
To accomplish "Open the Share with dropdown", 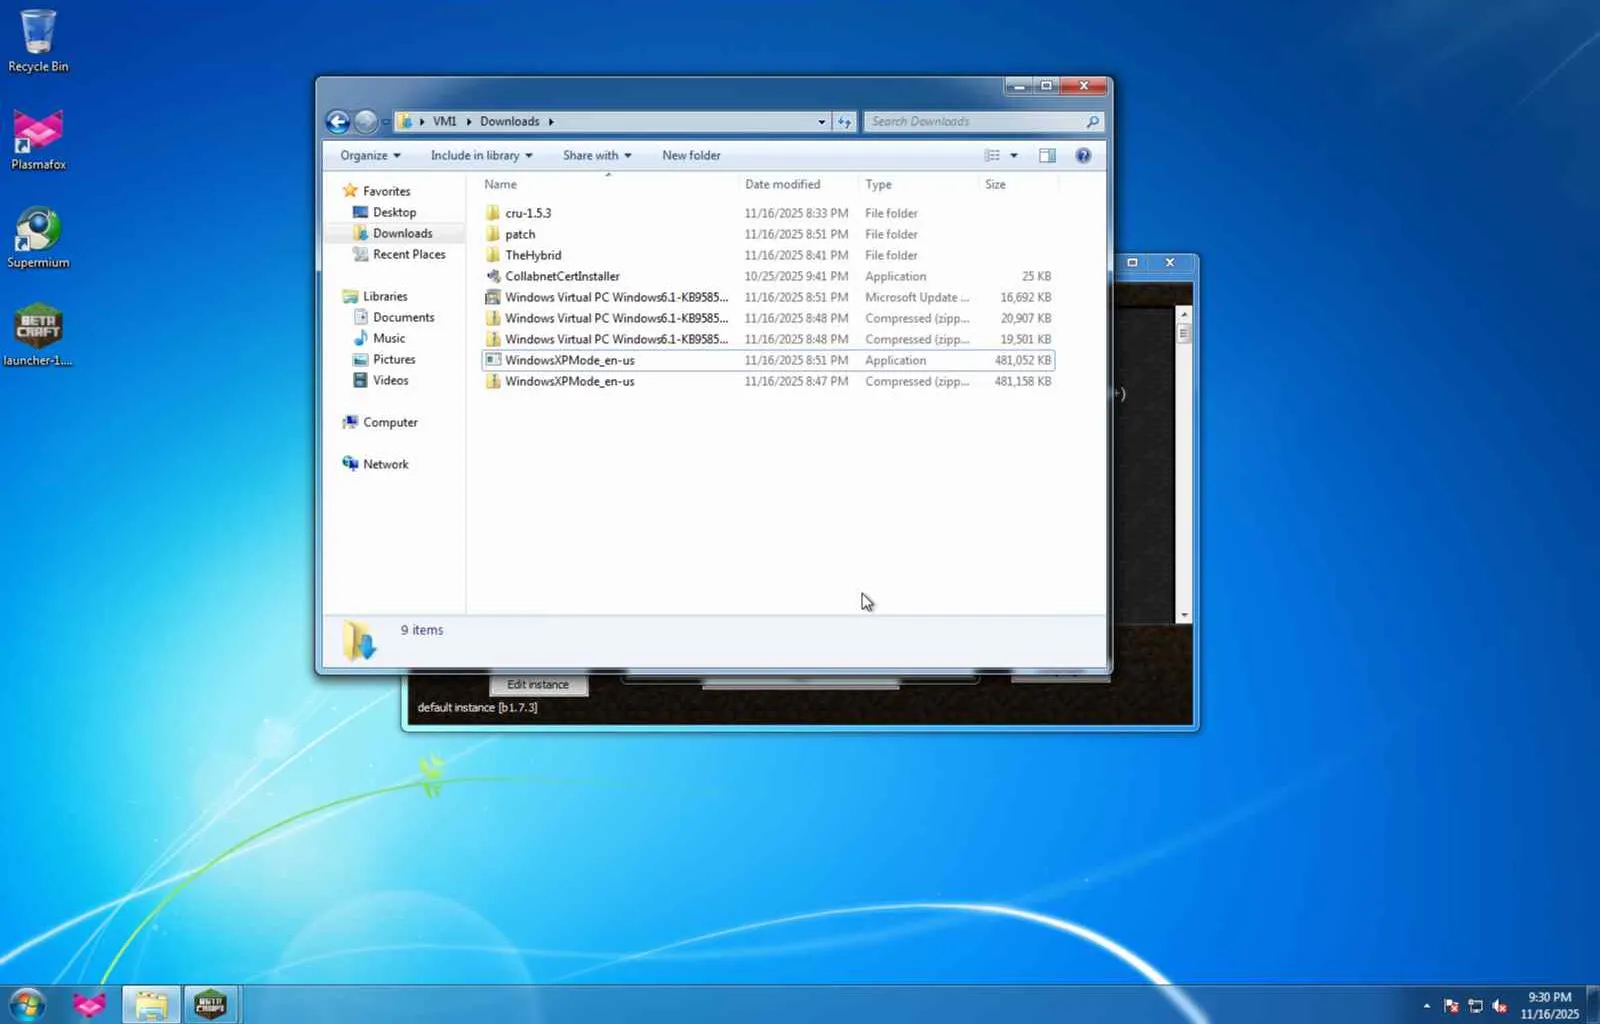I will (597, 156).
